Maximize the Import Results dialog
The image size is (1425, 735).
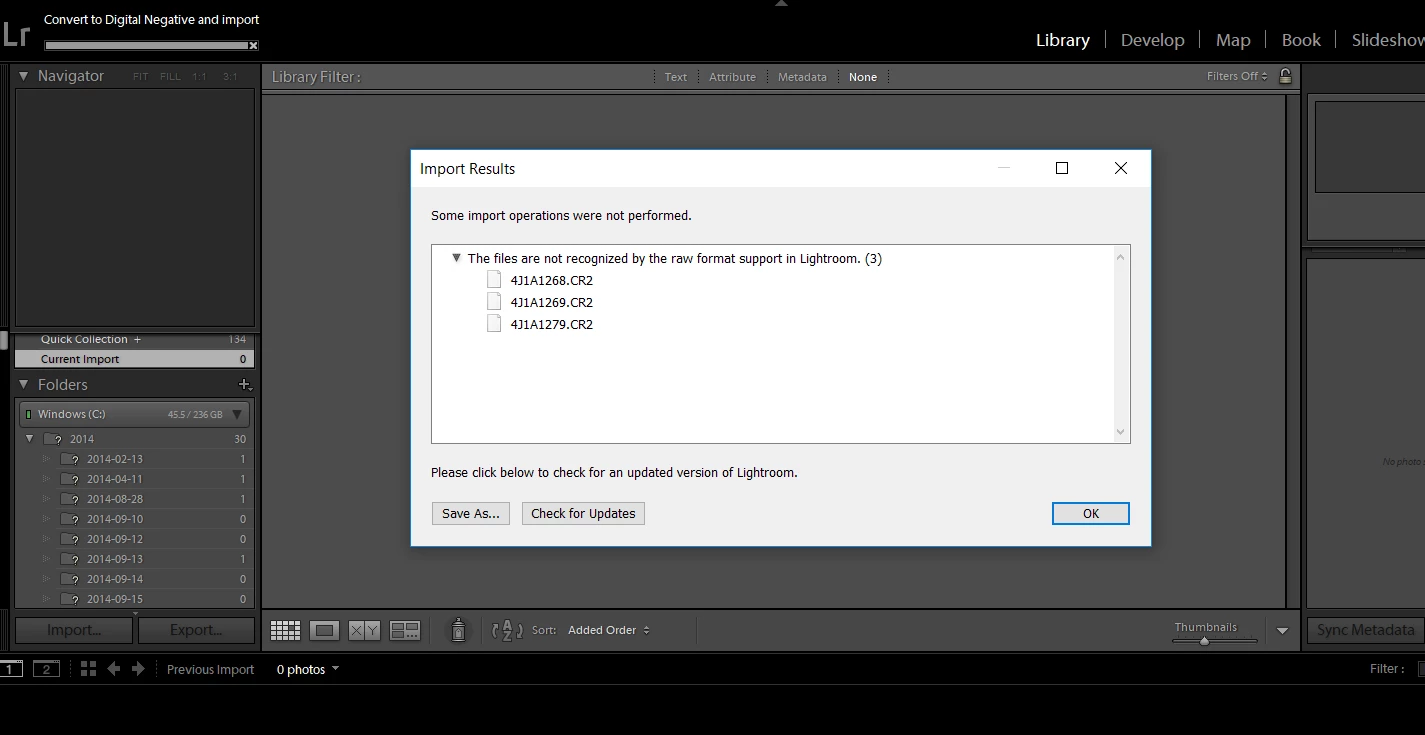point(1062,168)
